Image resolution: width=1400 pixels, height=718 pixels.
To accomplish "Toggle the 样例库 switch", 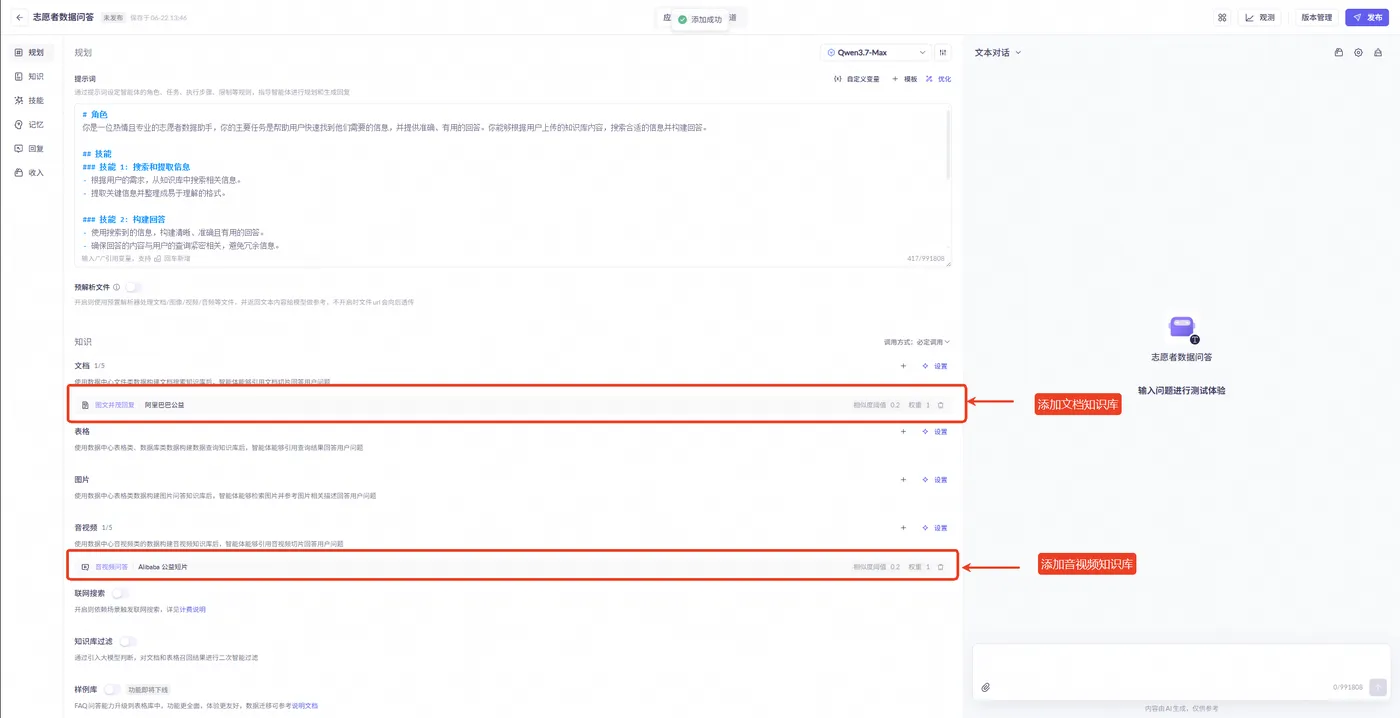I will coord(112,689).
